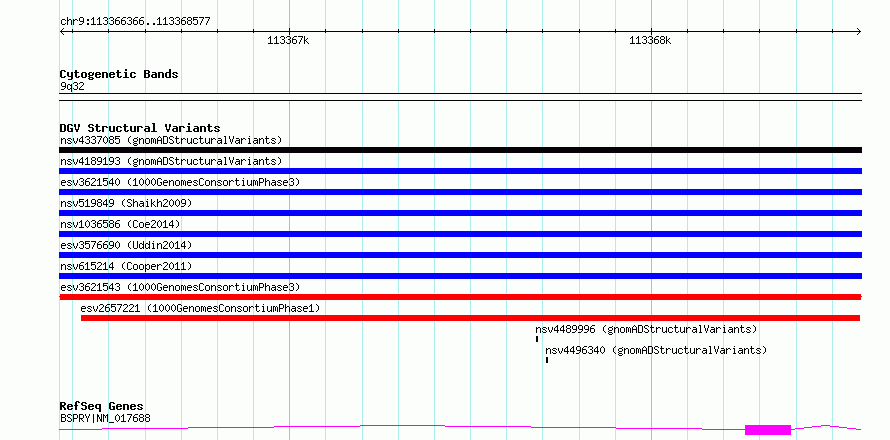Click the 113367k ruler position label
This screenshot has width=890, height=440.
pyautogui.click(x=288, y=40)
